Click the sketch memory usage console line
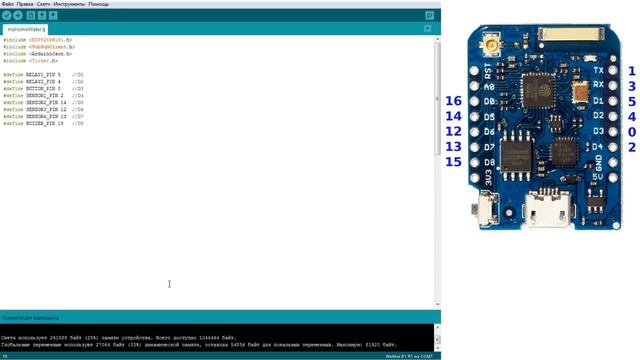640x360 pixels. [x=118, y=338]
